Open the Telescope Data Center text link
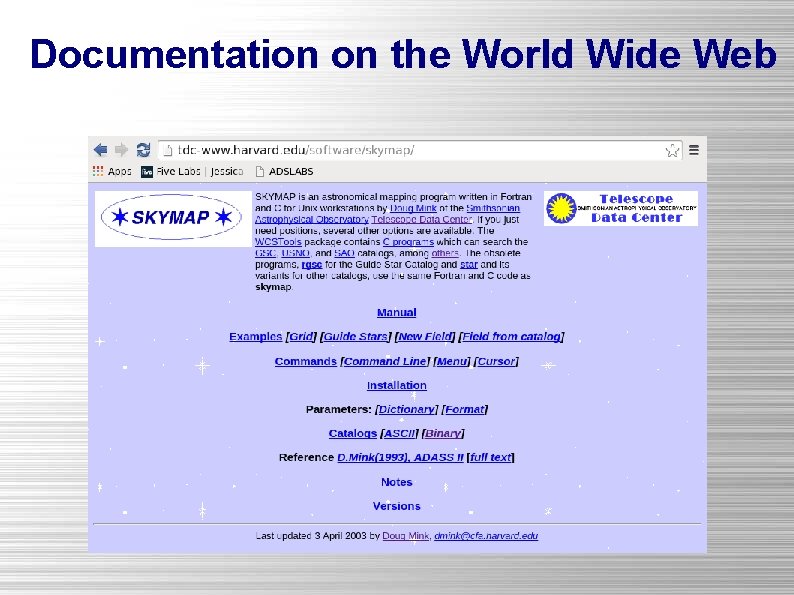 coord(421,219)
